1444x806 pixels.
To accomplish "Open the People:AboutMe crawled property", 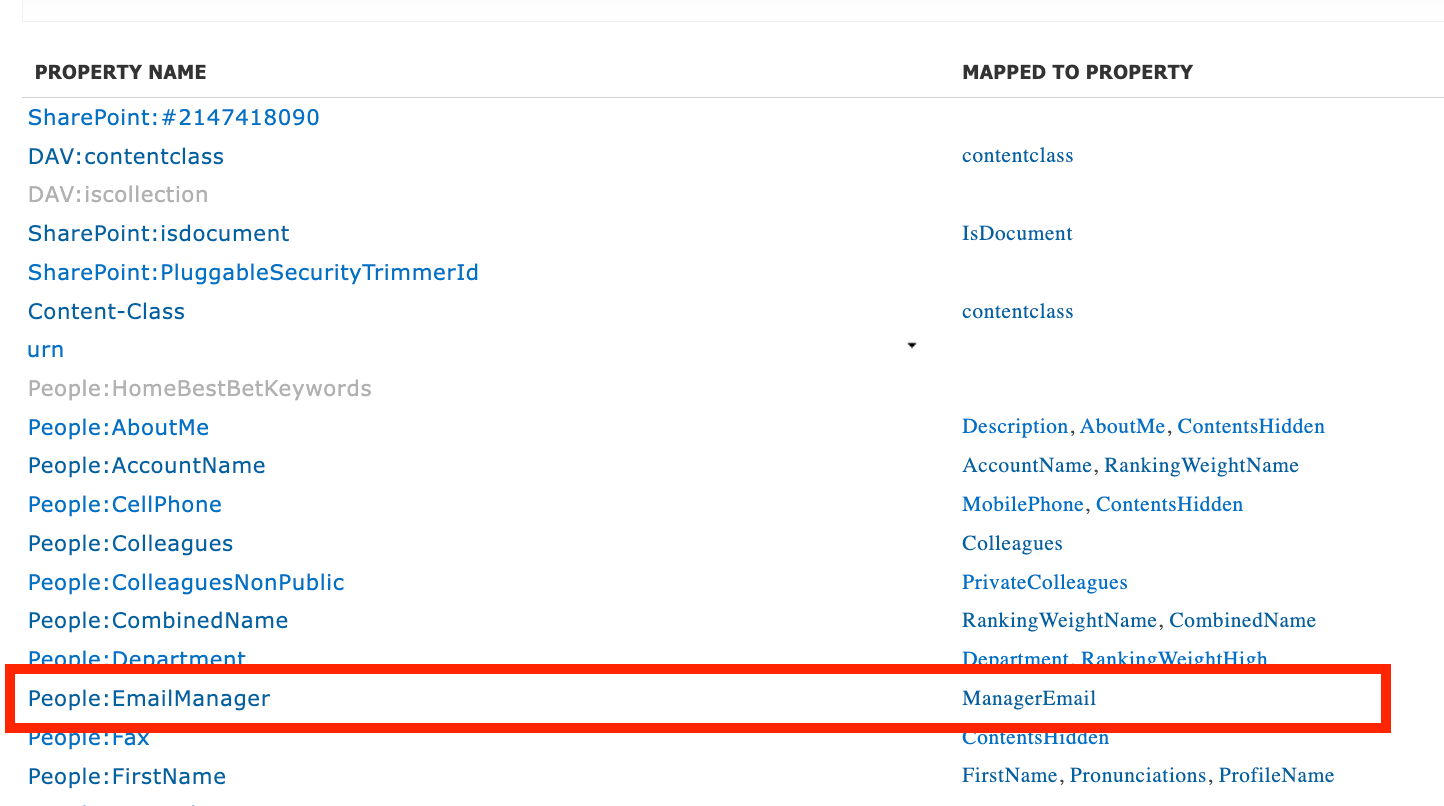I will [119, 427].
